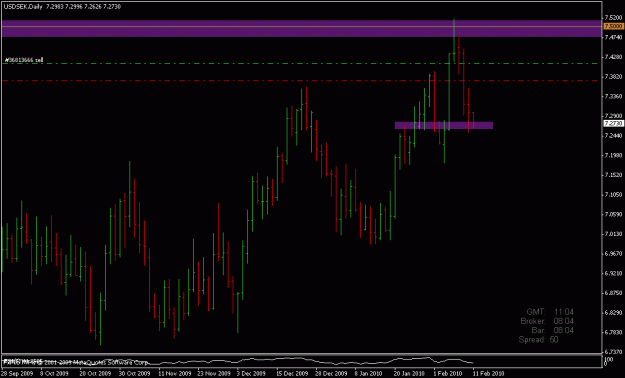
Task: Click the 23 Nov 2009 date label
Action: click(x=213, y=374)
